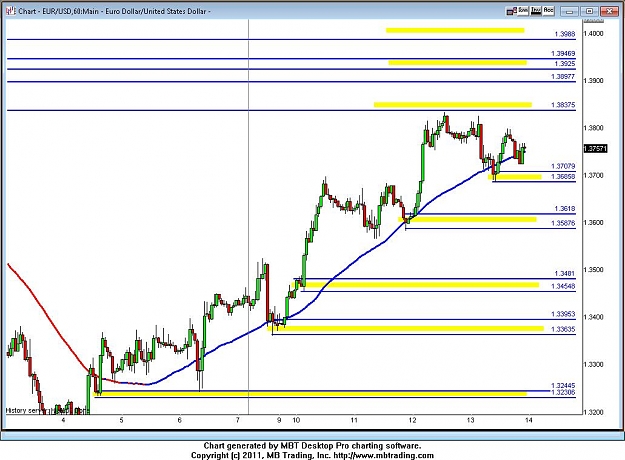625x460 pixels.
Task: Click the 1.3600 price axis label
Action: click(x=593, y=222)
